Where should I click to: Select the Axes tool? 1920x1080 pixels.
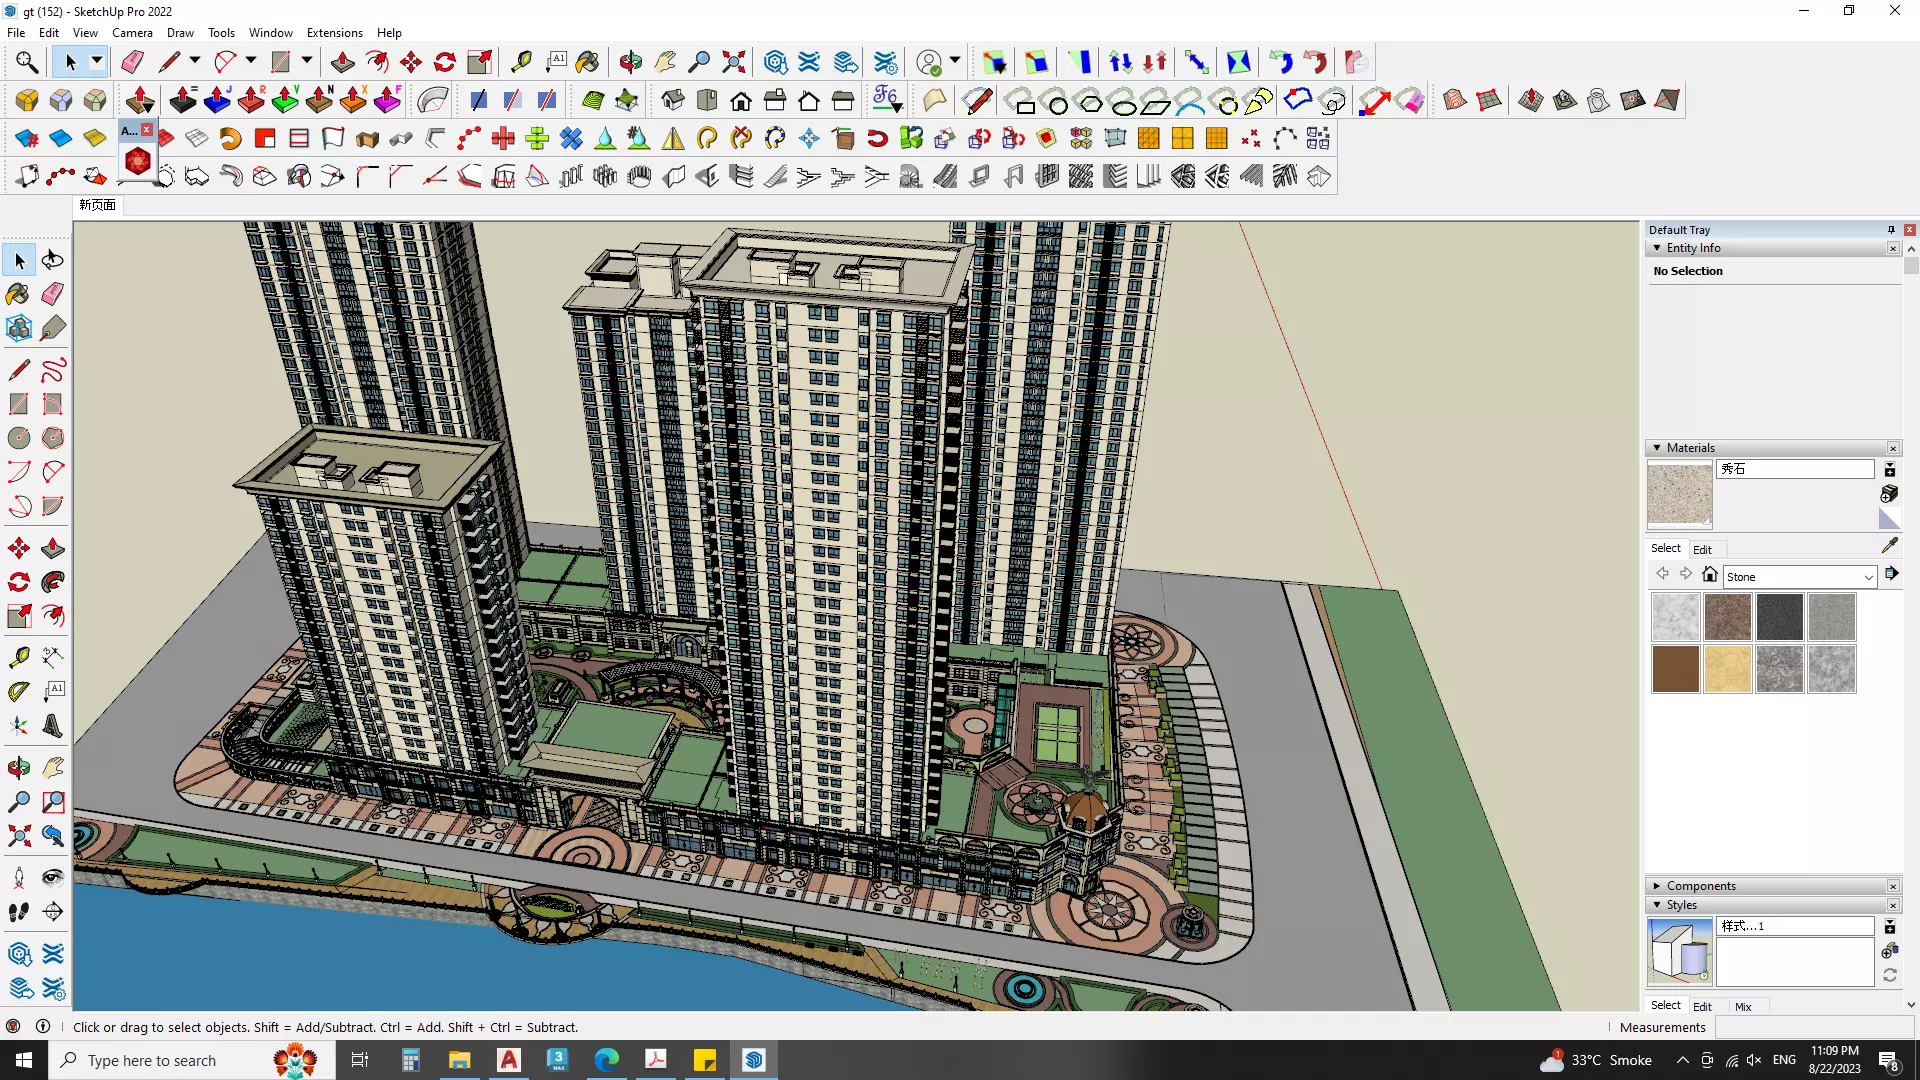pyautogui.click(x=19, y=726)
